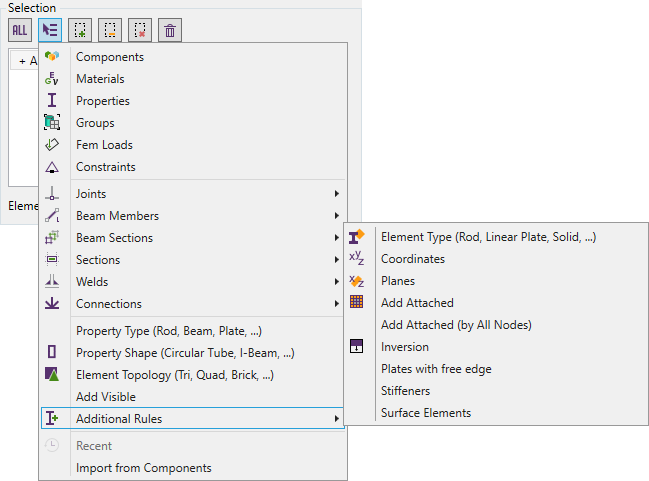Click the trash clear selection icon
649x481 pixels.
(x=171, y=30)
